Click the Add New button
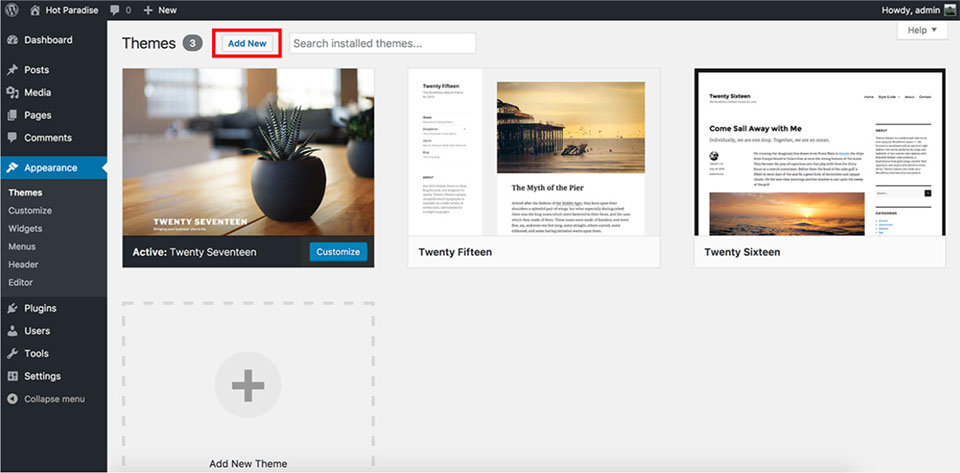This screenshot has width=960, height=473. click(x=246, y=44)
